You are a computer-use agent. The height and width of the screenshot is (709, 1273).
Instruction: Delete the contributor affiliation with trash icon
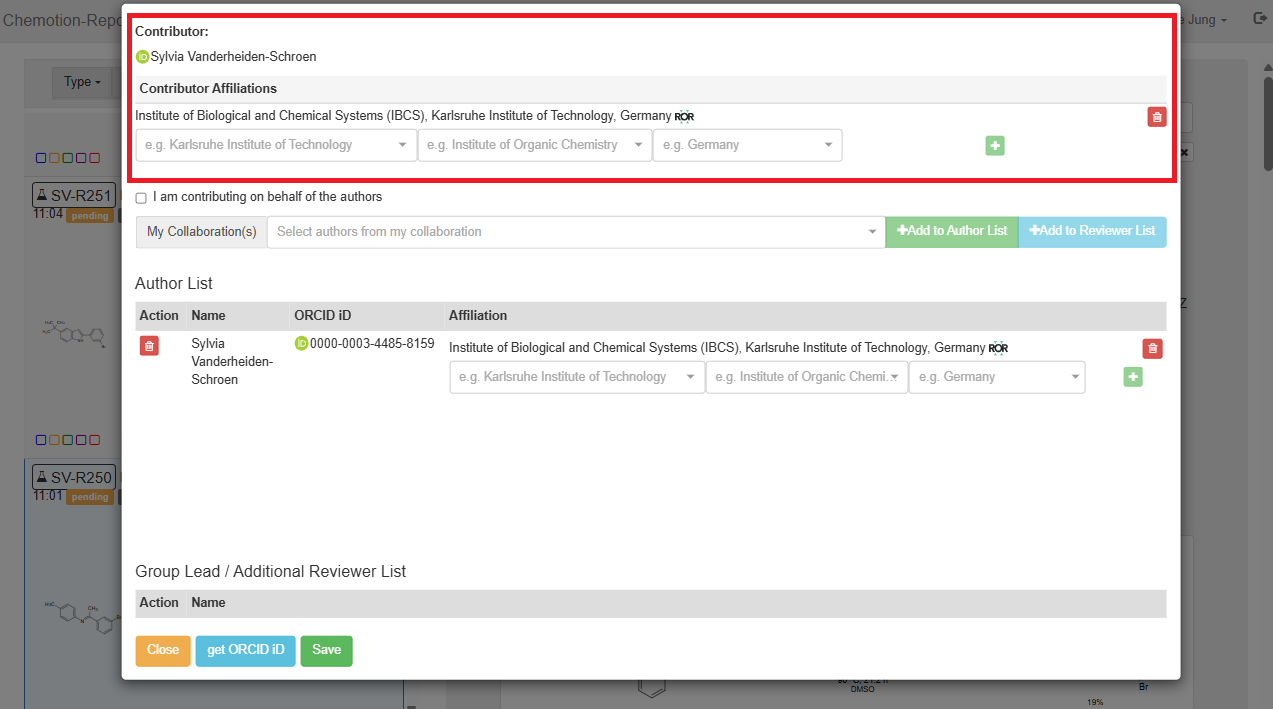(x=1156, y=117)
